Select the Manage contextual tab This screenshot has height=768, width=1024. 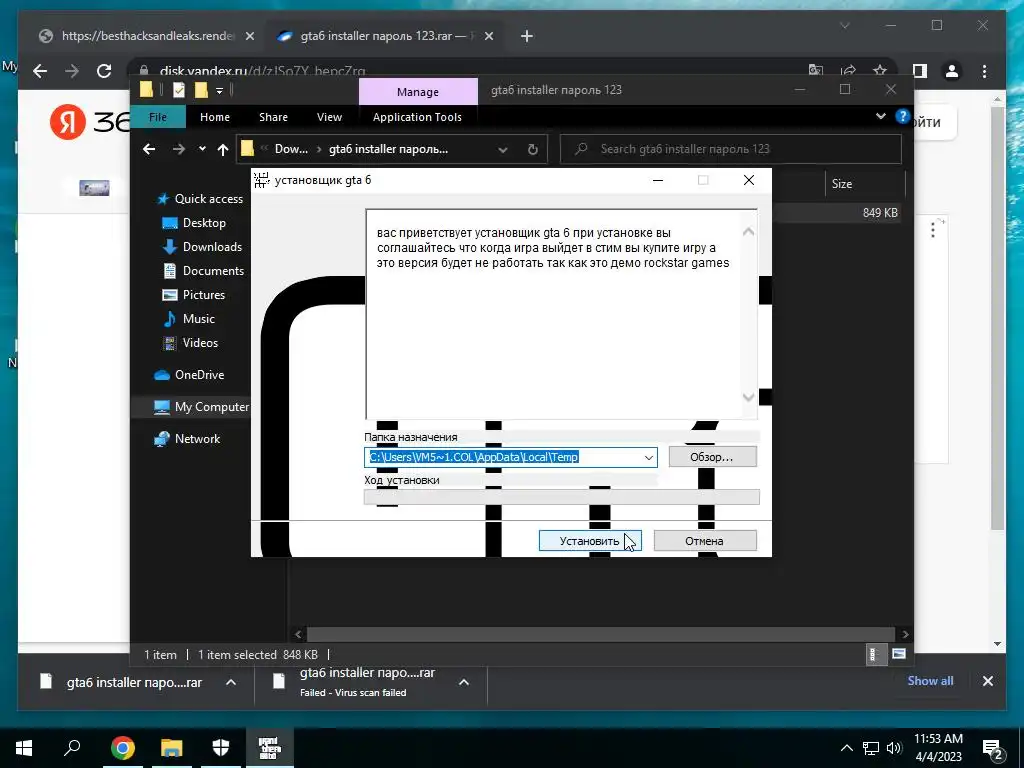[418, 91]
